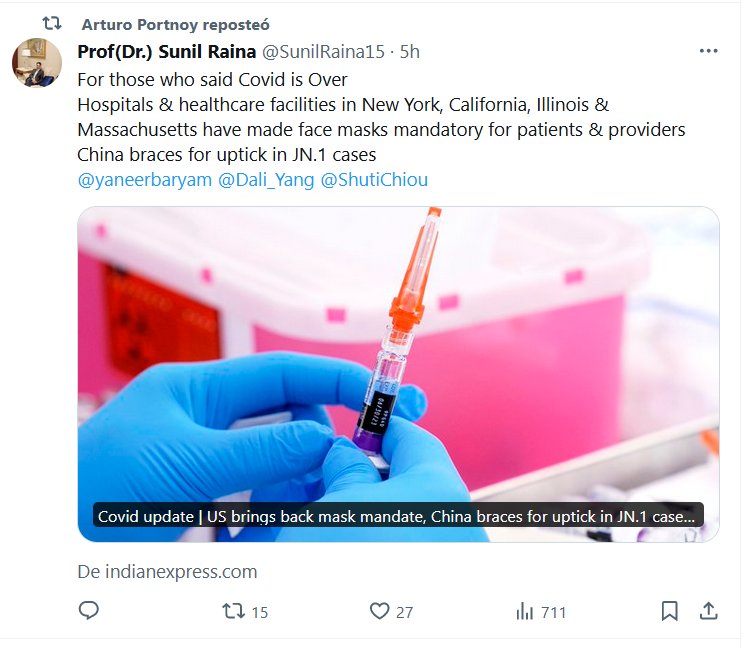Image resolution: width=754 pixels, height=648 pixels.
Task: Like the tweet with the heart icon
Action: pos(379,611)
